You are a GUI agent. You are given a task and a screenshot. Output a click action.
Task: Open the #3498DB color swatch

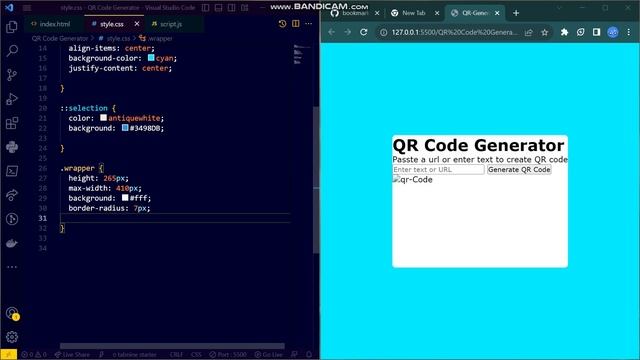click(125, 128)
